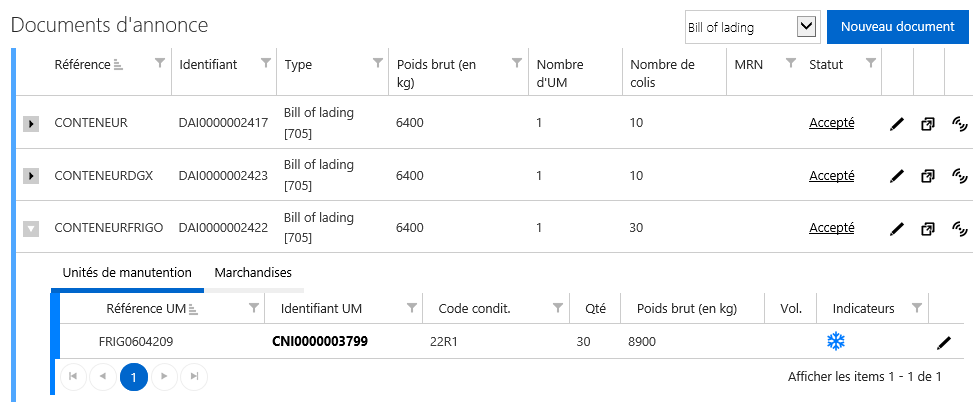Open the signal icon on the CONTENEURFRIGO row
This screenshot has width=973, height=402.
(959, 229)
